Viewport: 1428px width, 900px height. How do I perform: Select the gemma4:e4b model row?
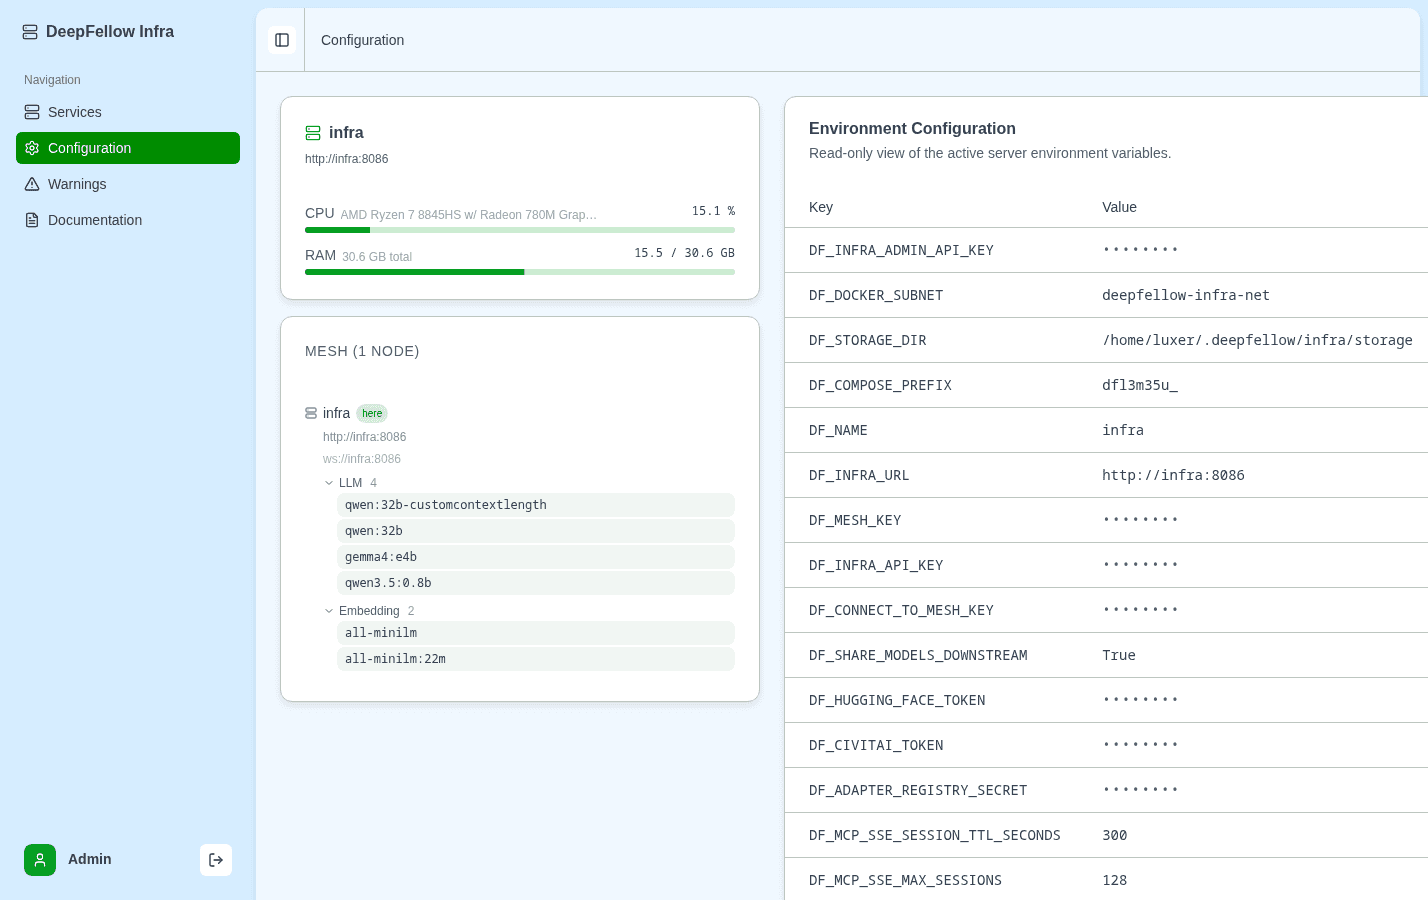tap(536, 557)
